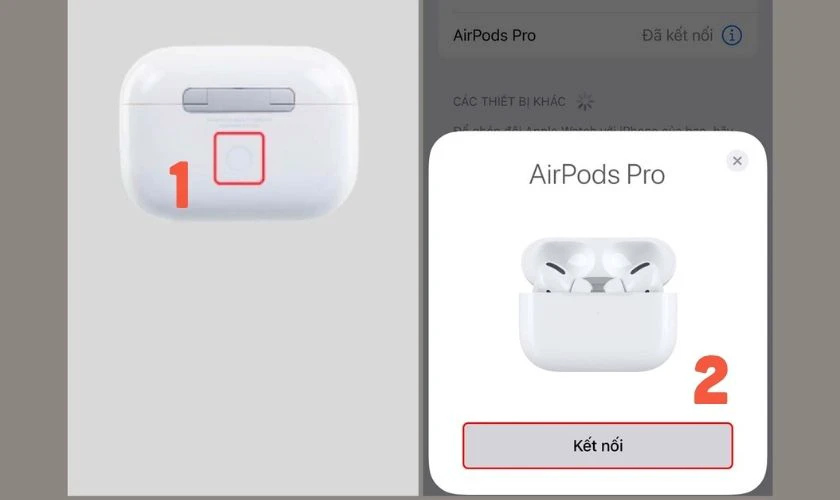Click the orange step number 1
This screenshot has height=500, width=840.
(x=179, y=184)
